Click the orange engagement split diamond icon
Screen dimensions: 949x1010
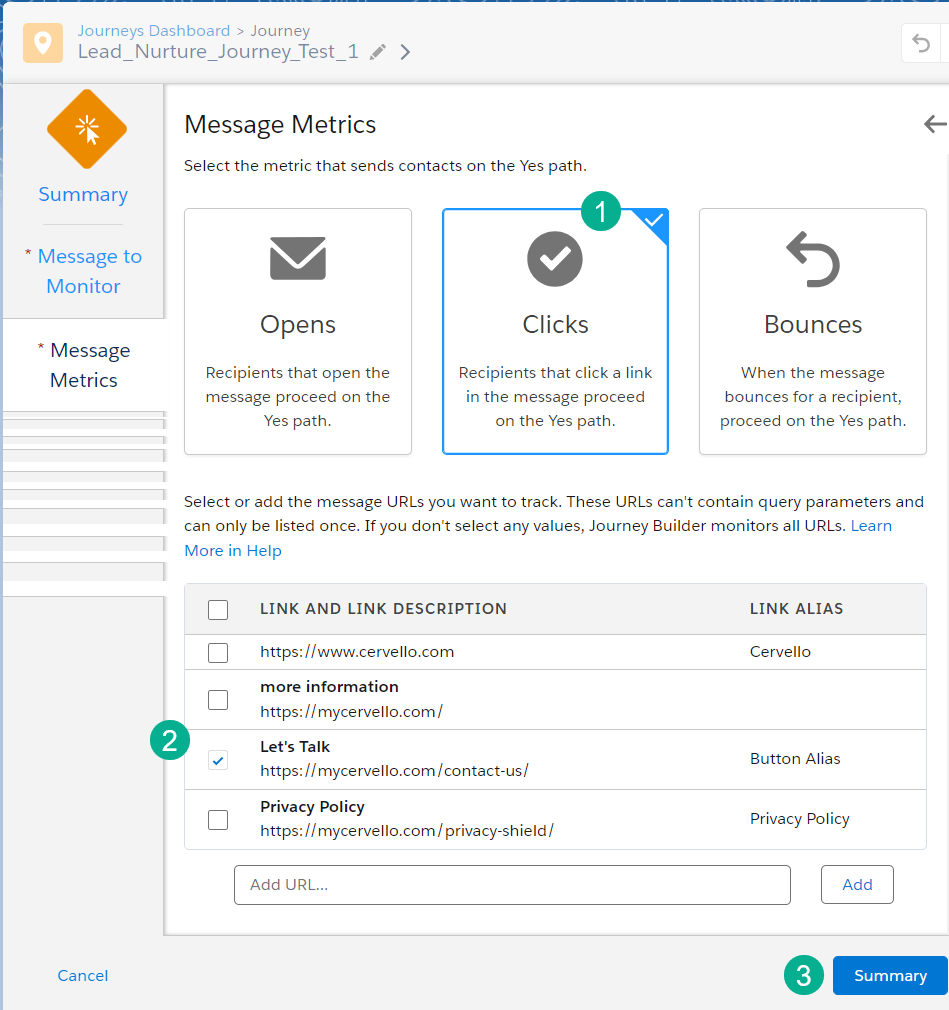click(87, 129)
